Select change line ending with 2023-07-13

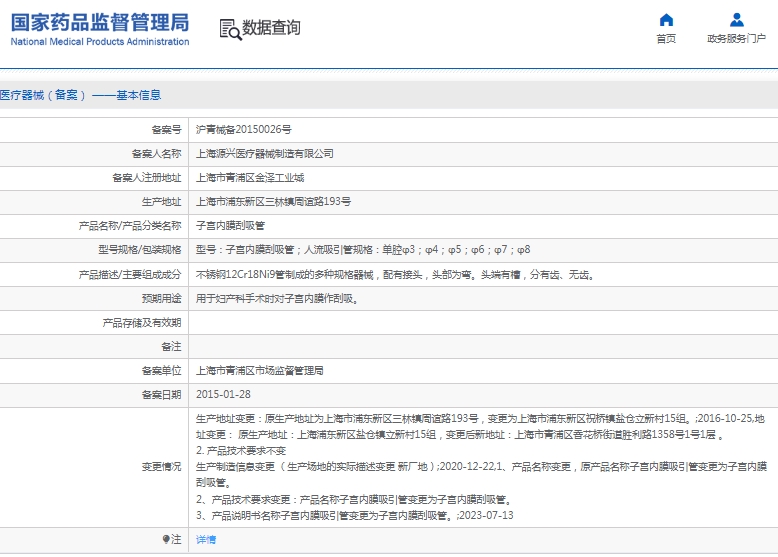click(355, 515)
